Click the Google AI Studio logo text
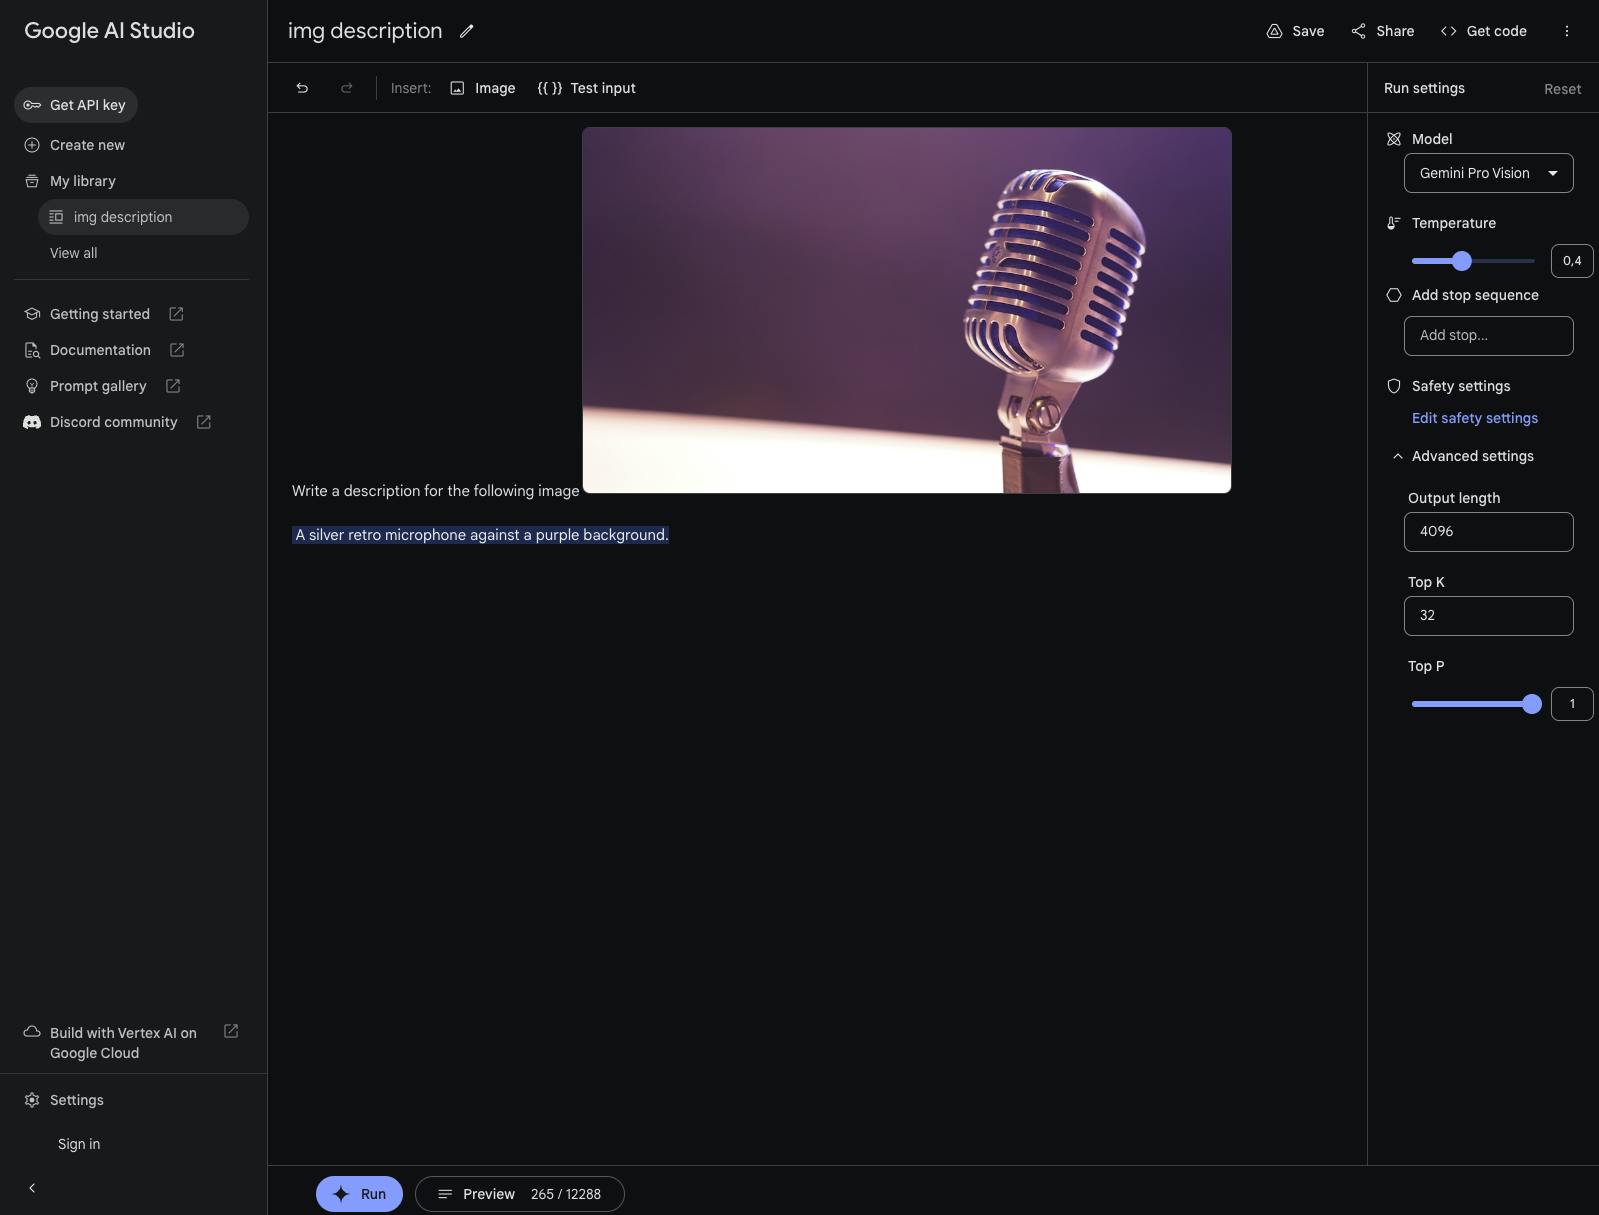The width and height of the screenshot is (1599, 1215). tap(109, 31)
